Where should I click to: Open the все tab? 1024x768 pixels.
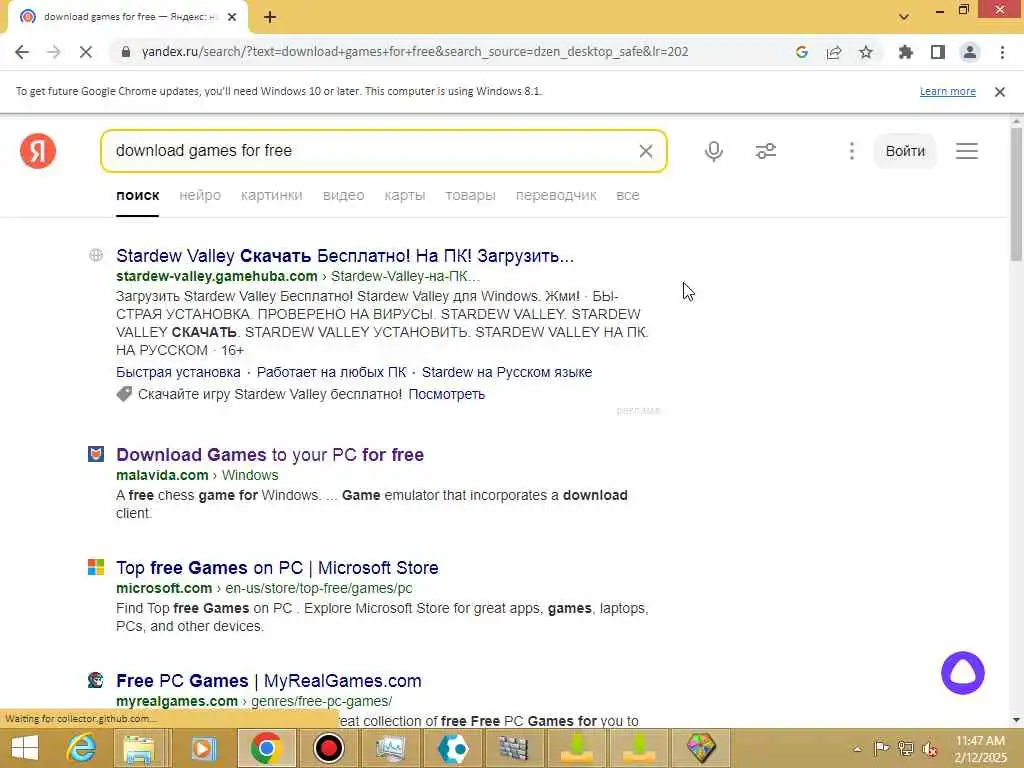(628, 195)
